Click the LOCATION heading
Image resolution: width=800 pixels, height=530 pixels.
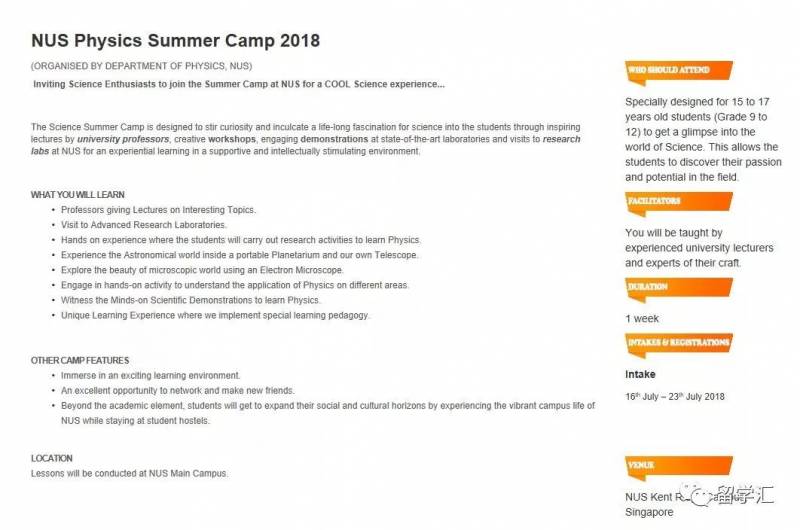[52, 459]
